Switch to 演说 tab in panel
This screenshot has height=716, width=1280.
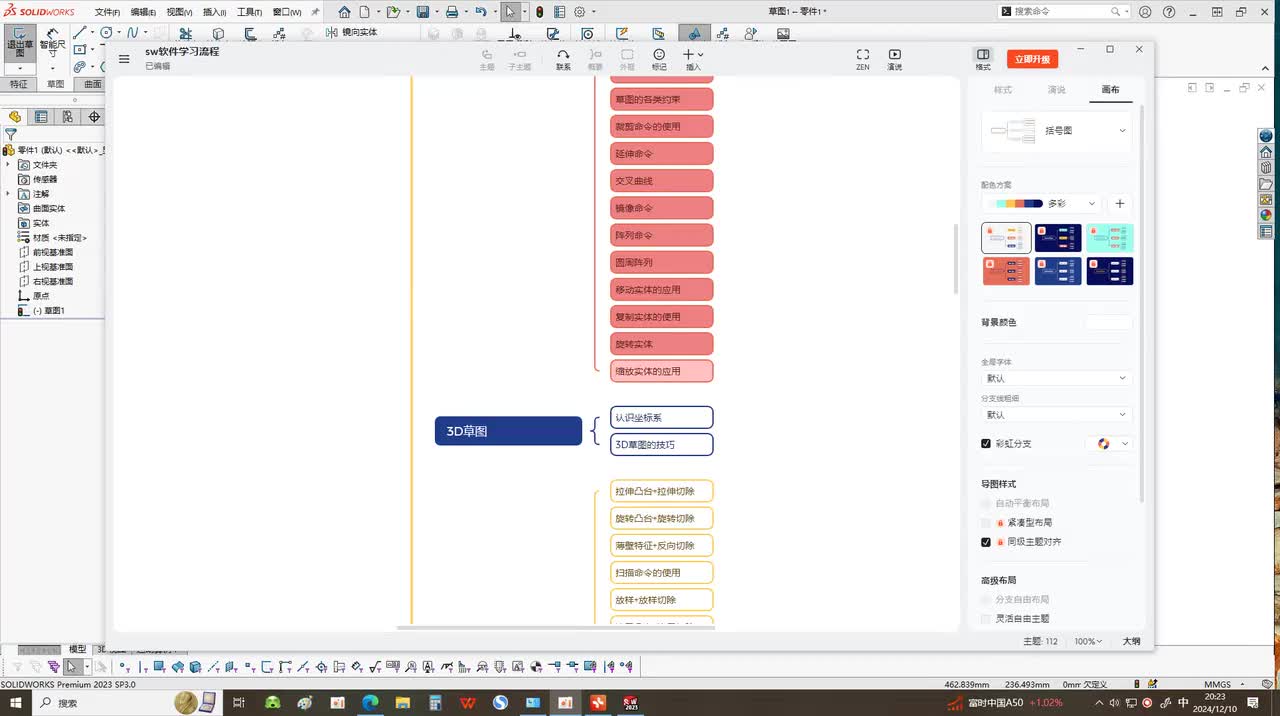point(1056,90)
